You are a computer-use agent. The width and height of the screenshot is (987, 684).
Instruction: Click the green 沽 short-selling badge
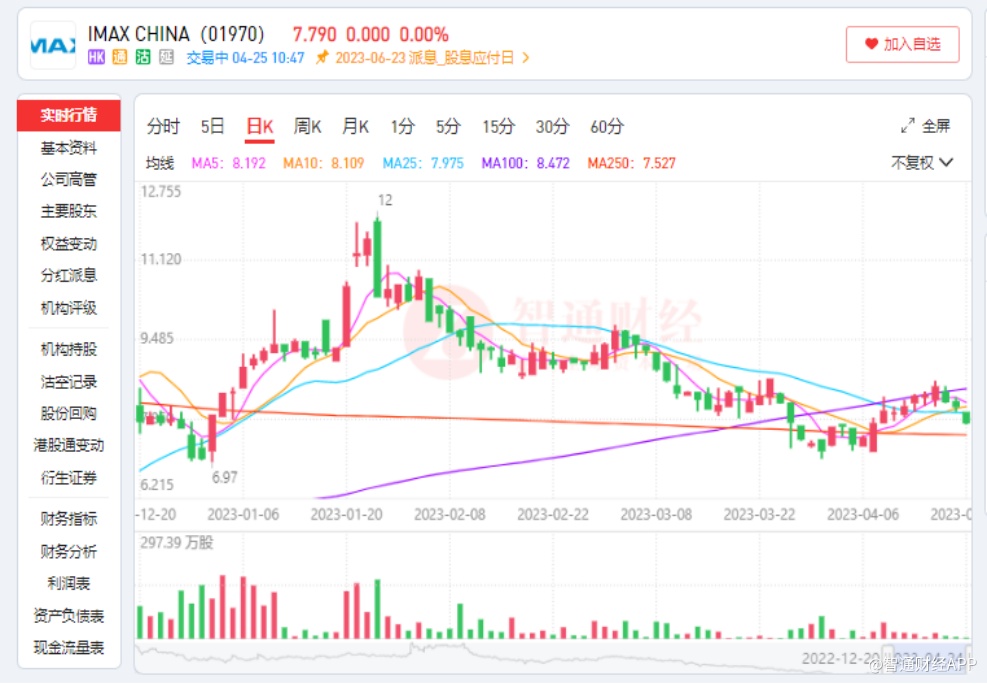[143, 58]
